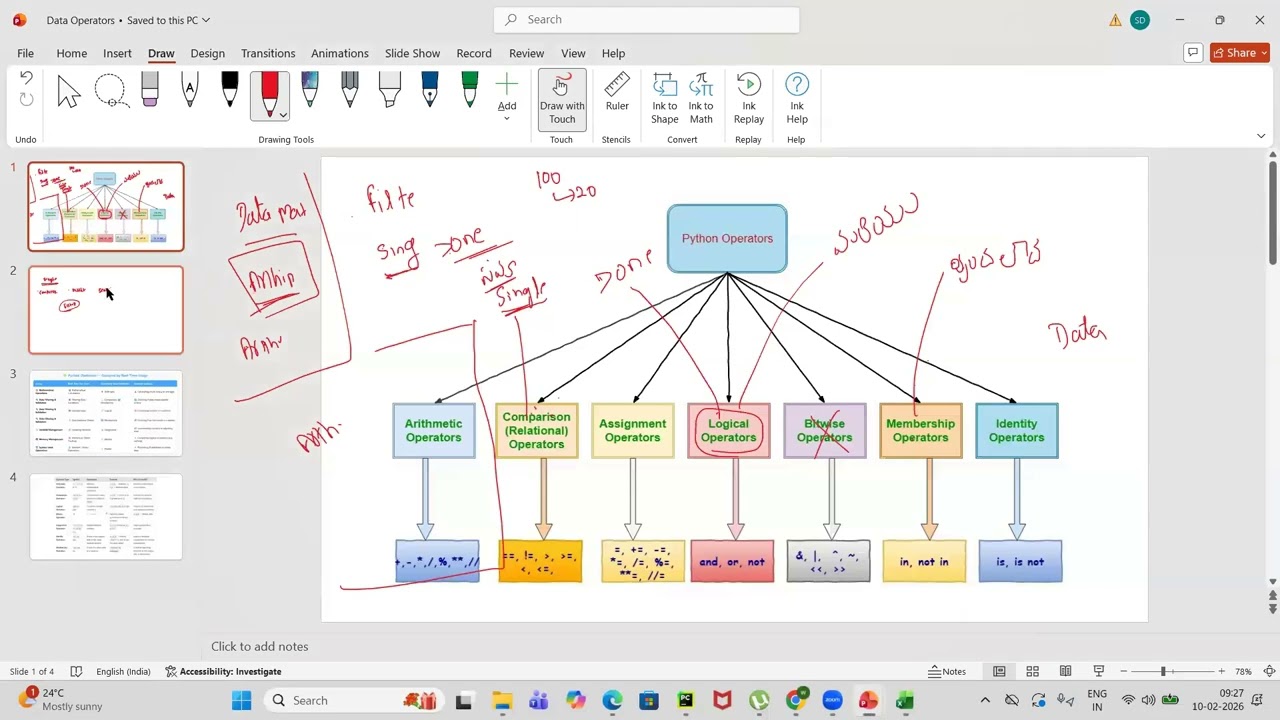Open the Review tab
The height and width of the screenshot is (720, 1280).
(526, 53)
